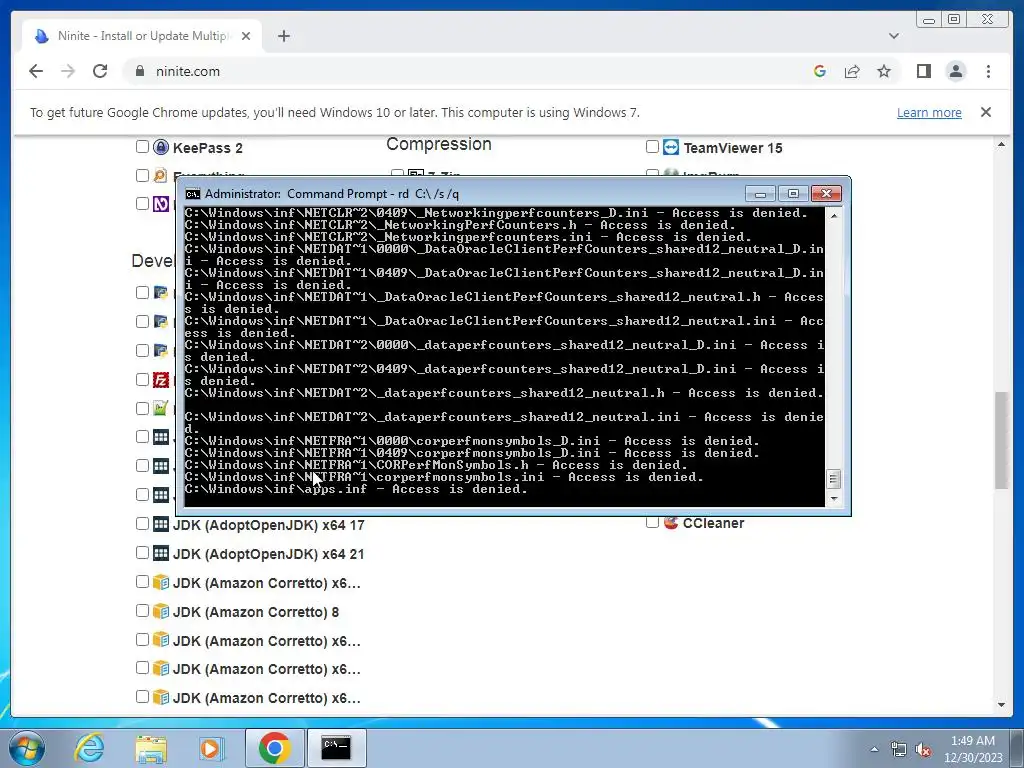Click the JDK (AdoptOpenJDK) x64 21 label
The width and height of the screenshot is (1024, 768).
pyautogui.click(x=268, y=554)
